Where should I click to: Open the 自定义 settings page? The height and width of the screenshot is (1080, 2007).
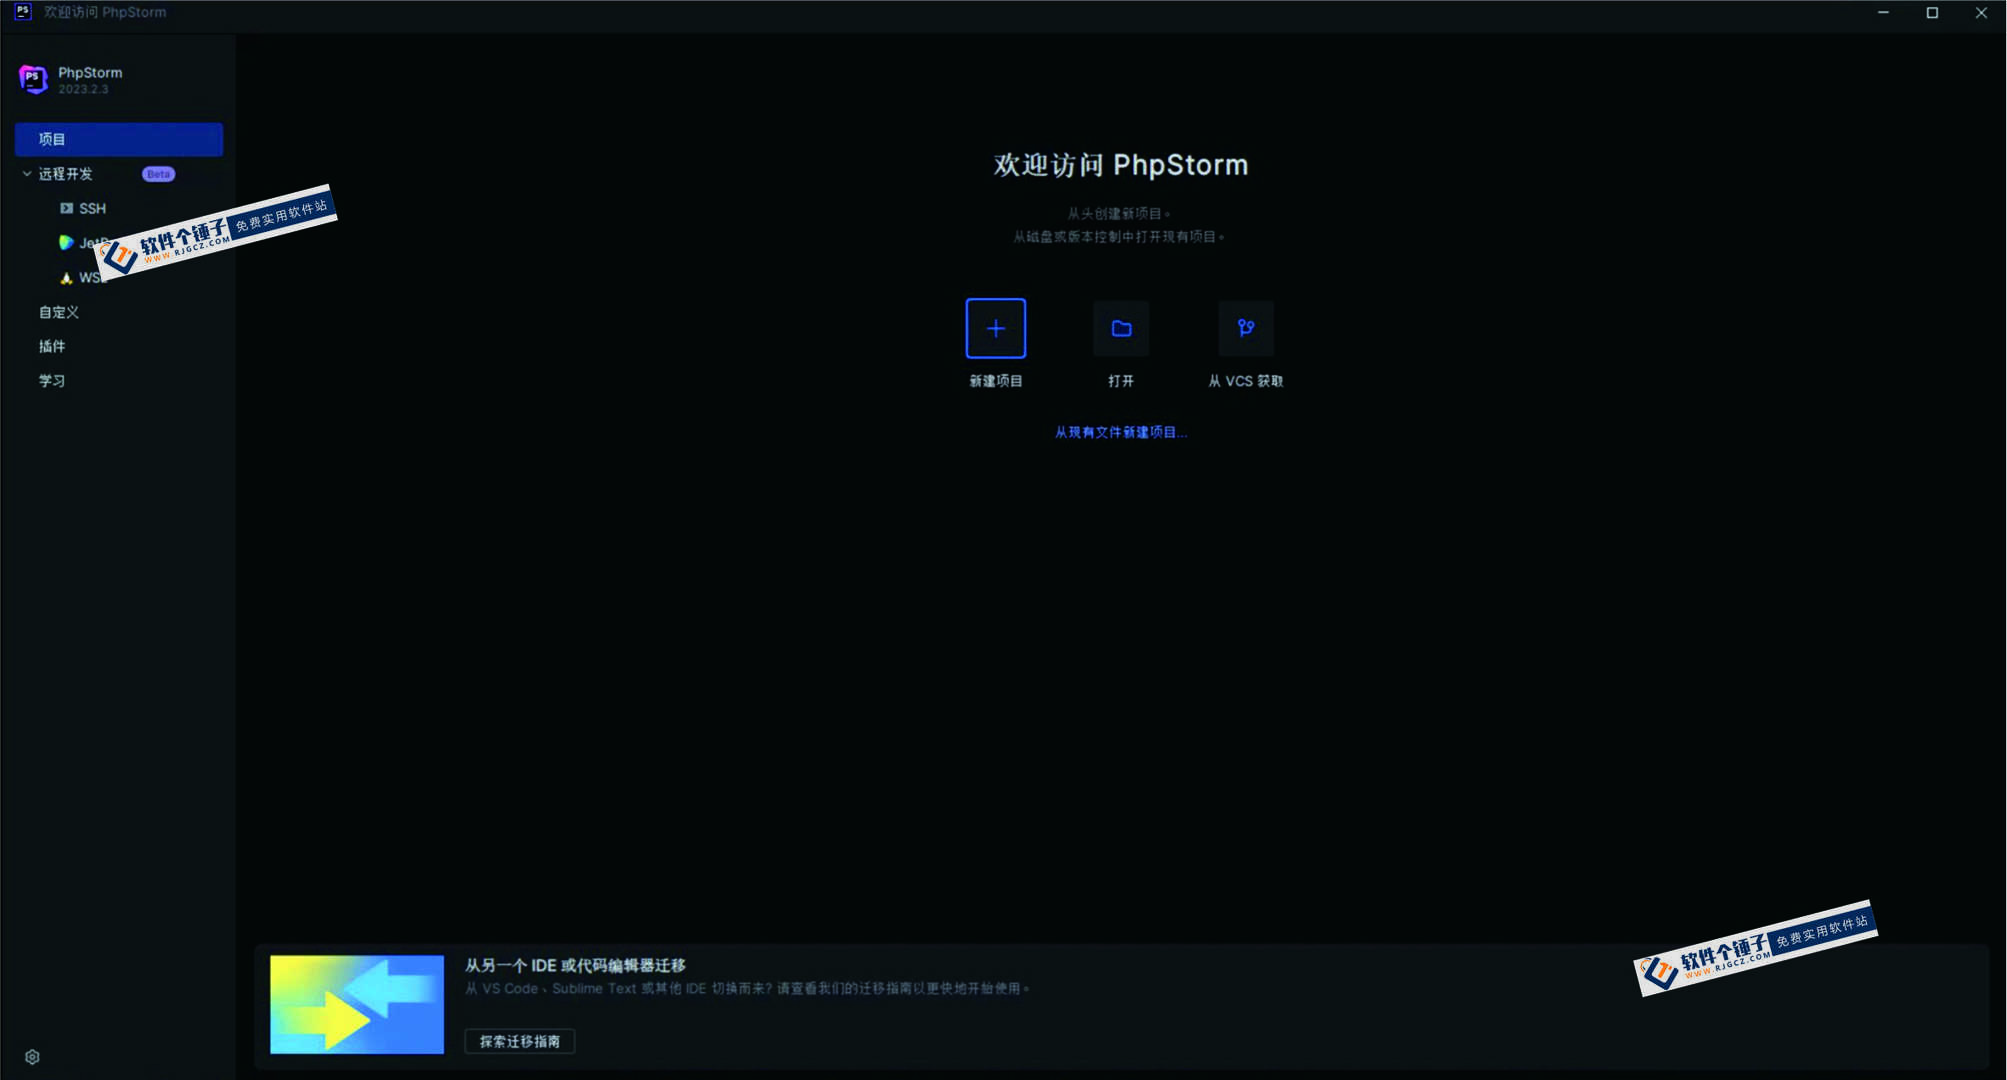pos(58,312)
